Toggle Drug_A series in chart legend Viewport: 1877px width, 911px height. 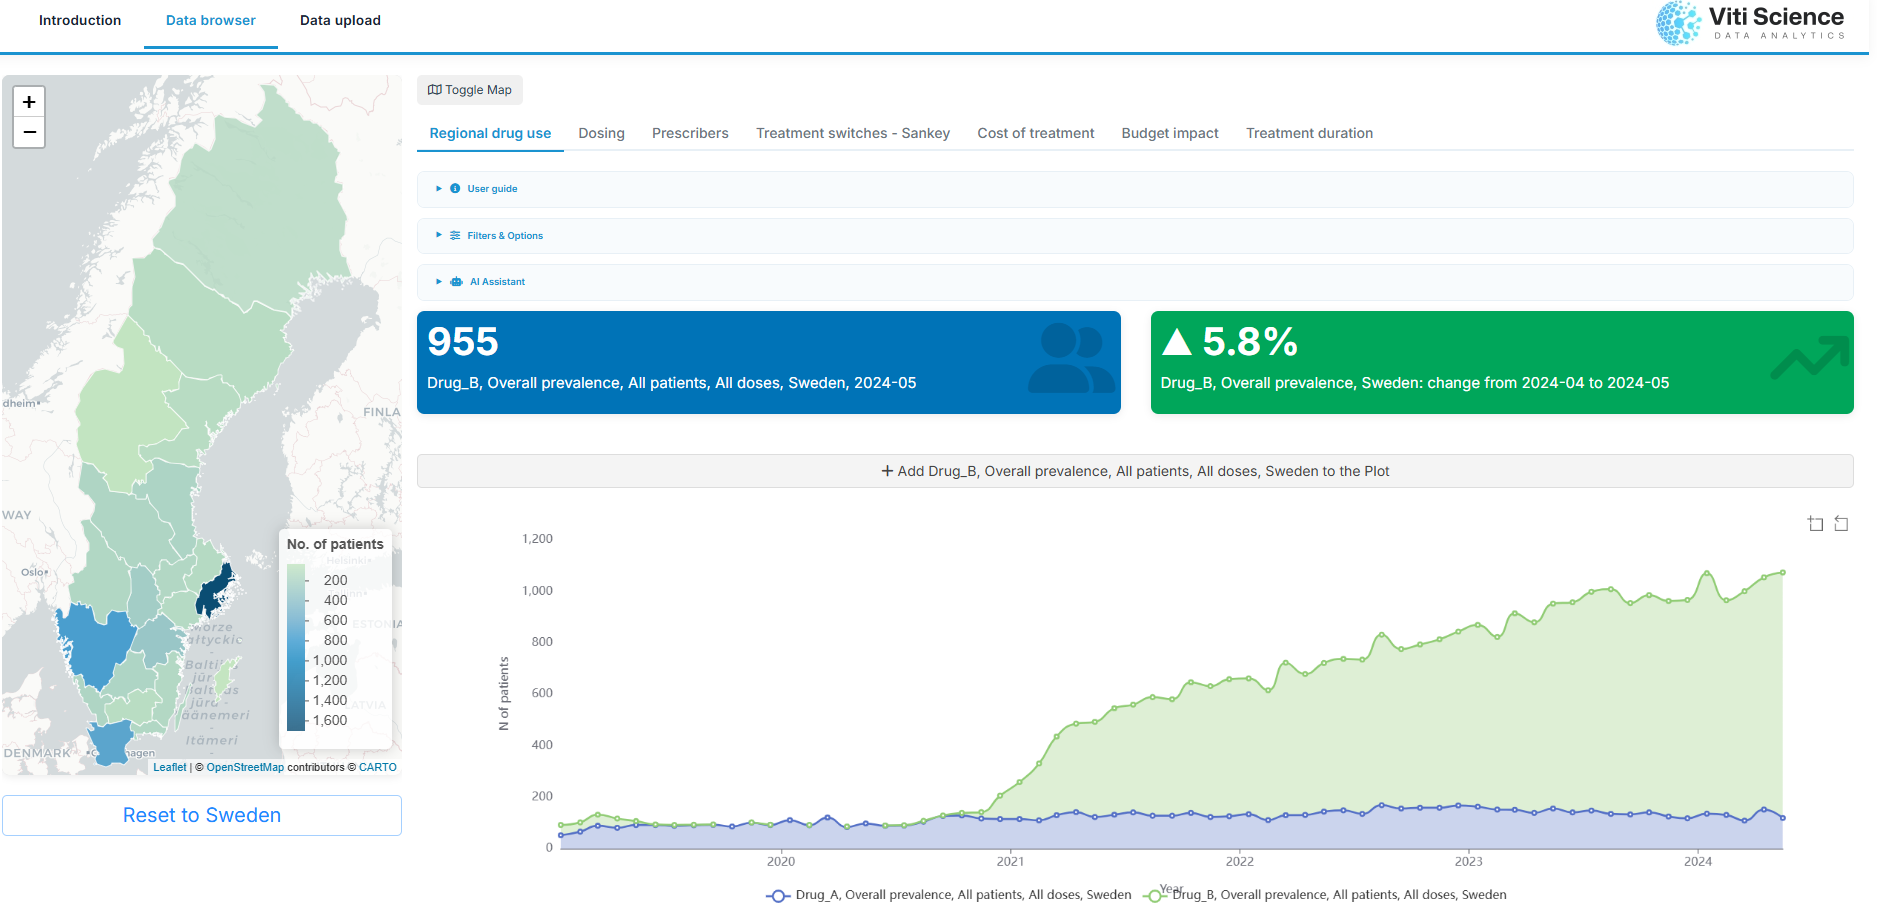click(949, 895)
